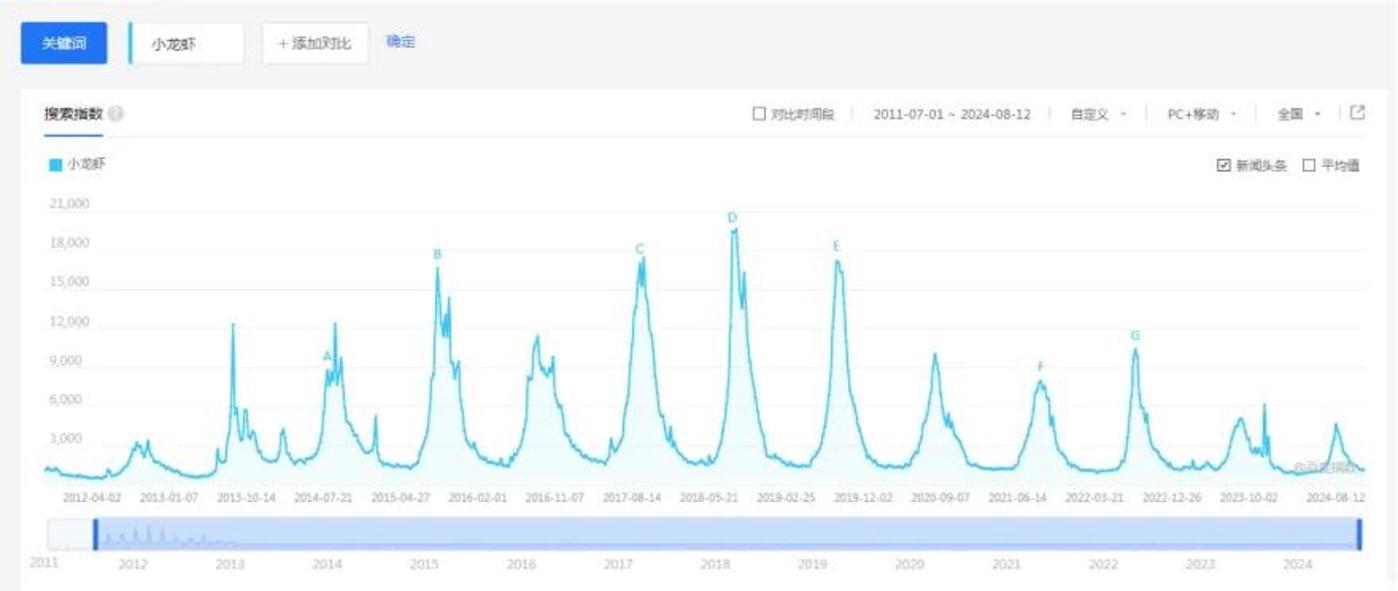Click the 小龙虾 keyword input field
Screen dimensions: 1398x591
click(188, 44)
